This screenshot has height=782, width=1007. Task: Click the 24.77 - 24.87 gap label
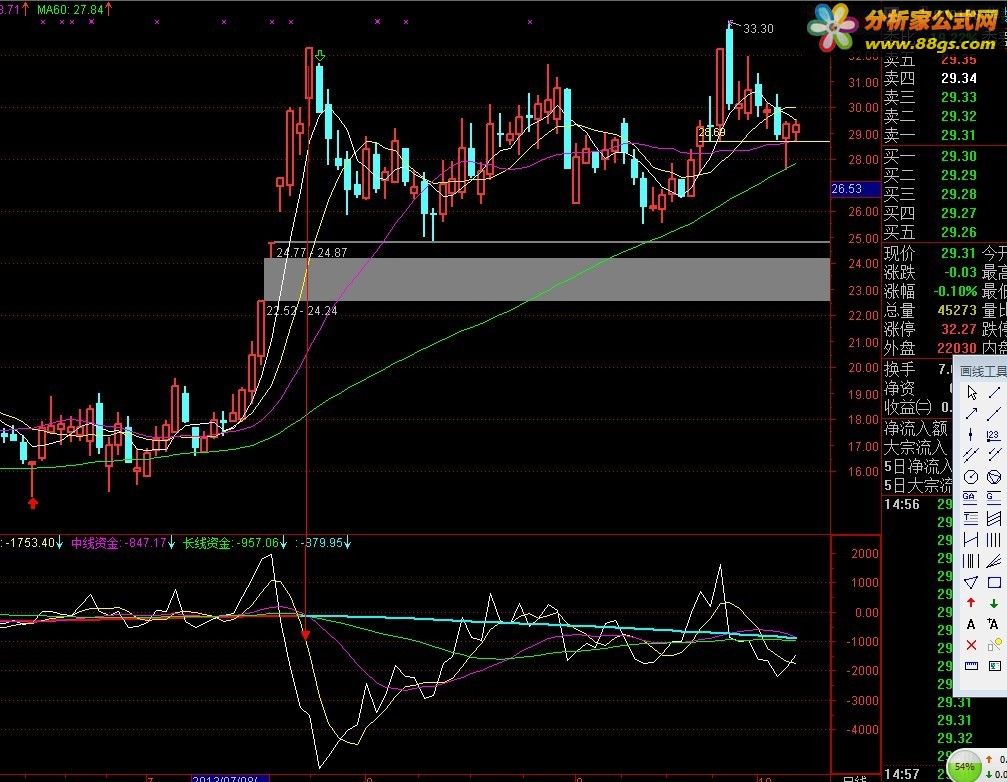point(311,252)
